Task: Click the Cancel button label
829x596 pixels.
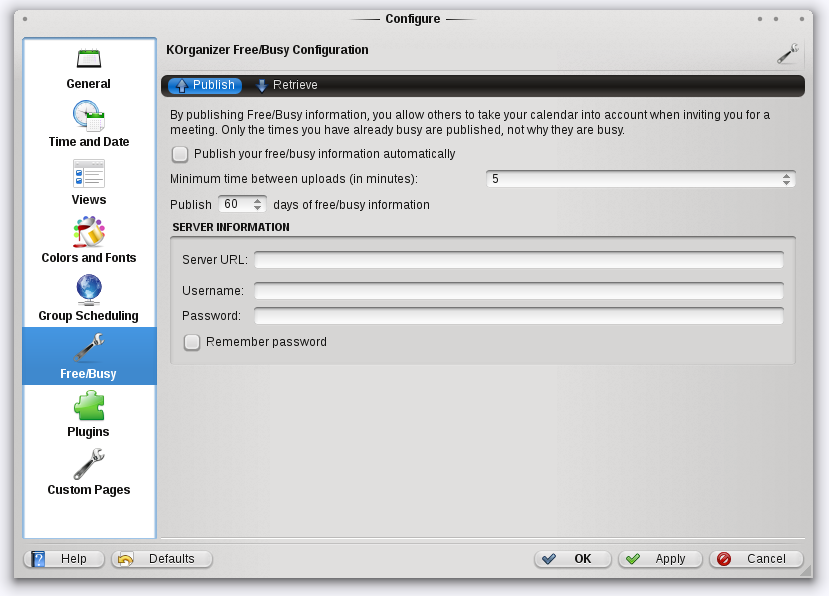Action: 766,559
